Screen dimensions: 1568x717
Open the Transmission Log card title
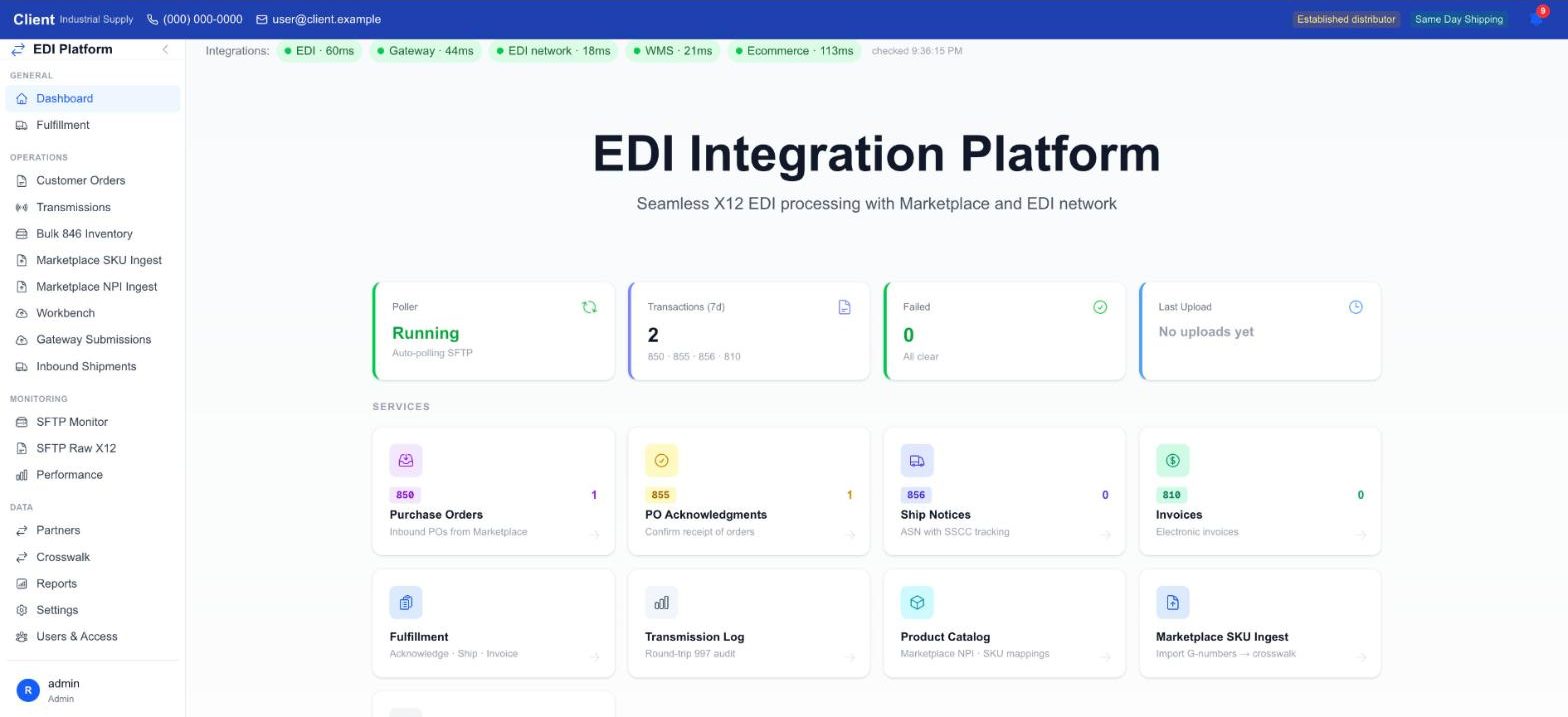[x=695, y=637]
